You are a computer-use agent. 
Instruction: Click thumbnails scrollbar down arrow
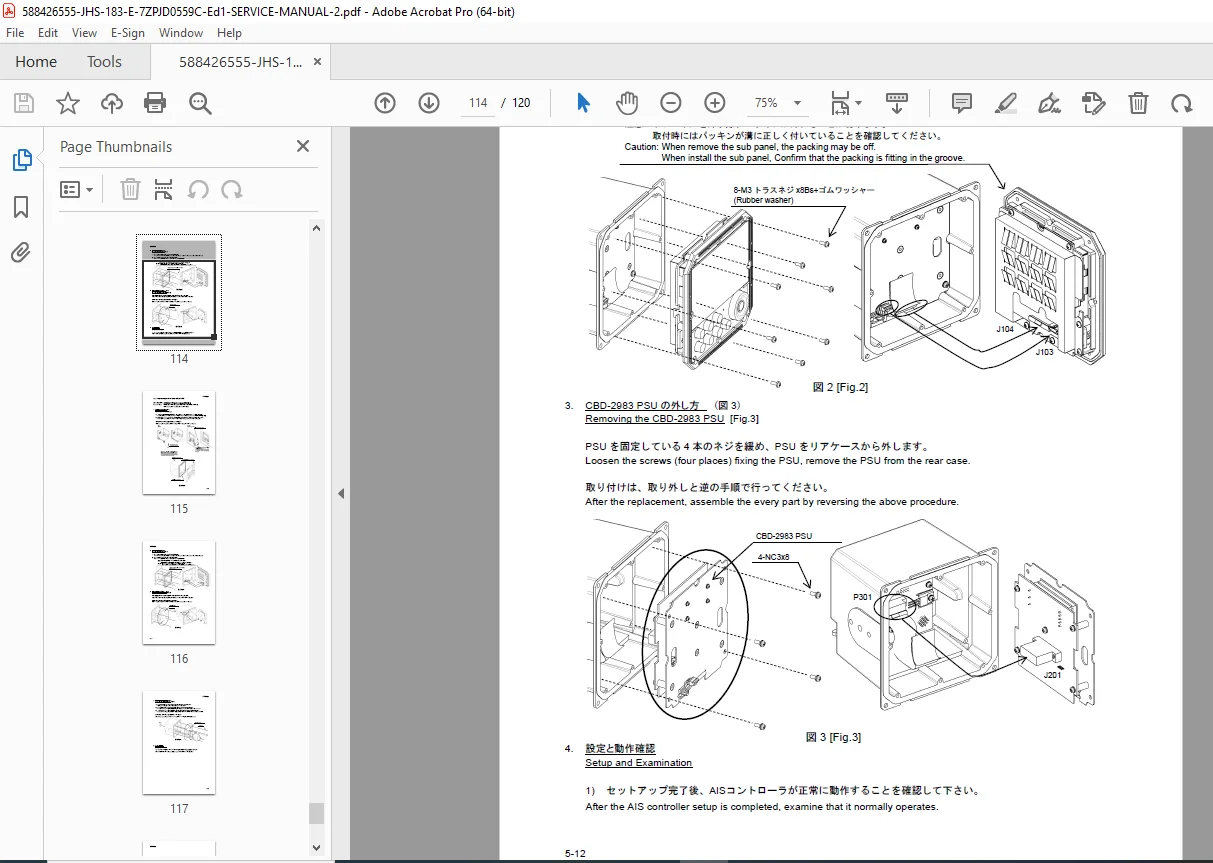(x=316, y=848)
